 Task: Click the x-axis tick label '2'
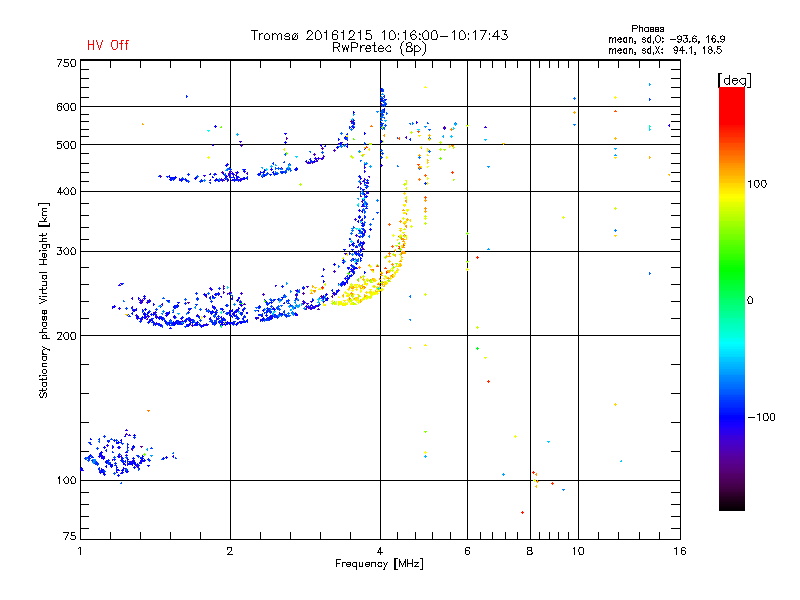[230, 551]
